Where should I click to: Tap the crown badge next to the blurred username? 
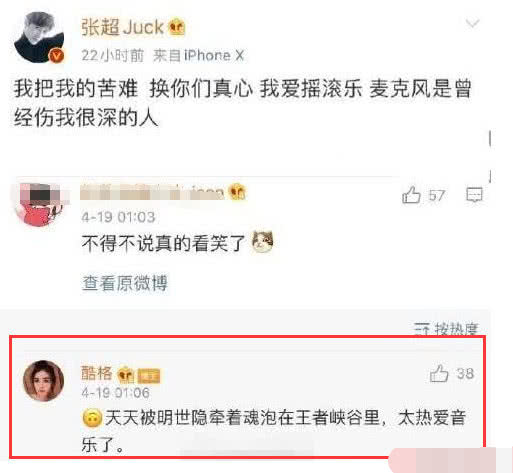click(x=237, y=192)
